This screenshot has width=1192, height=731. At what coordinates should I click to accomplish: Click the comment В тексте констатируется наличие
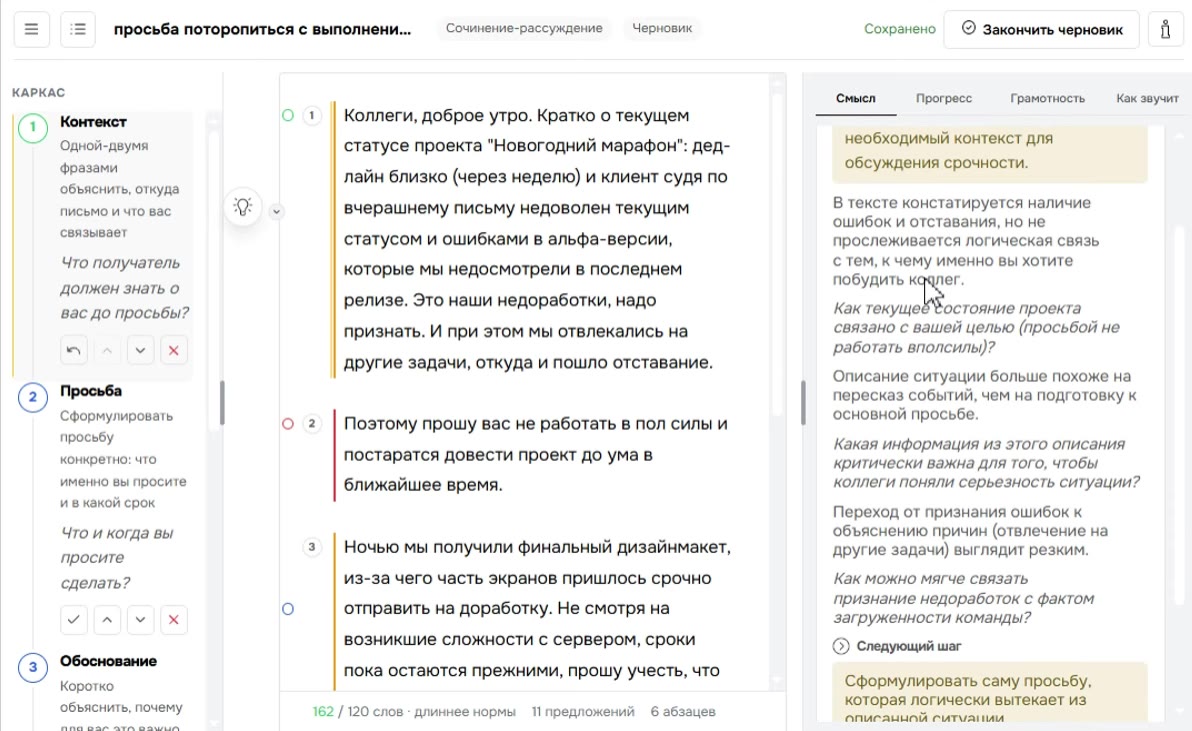pyautogui.click(x=965, y=241)
